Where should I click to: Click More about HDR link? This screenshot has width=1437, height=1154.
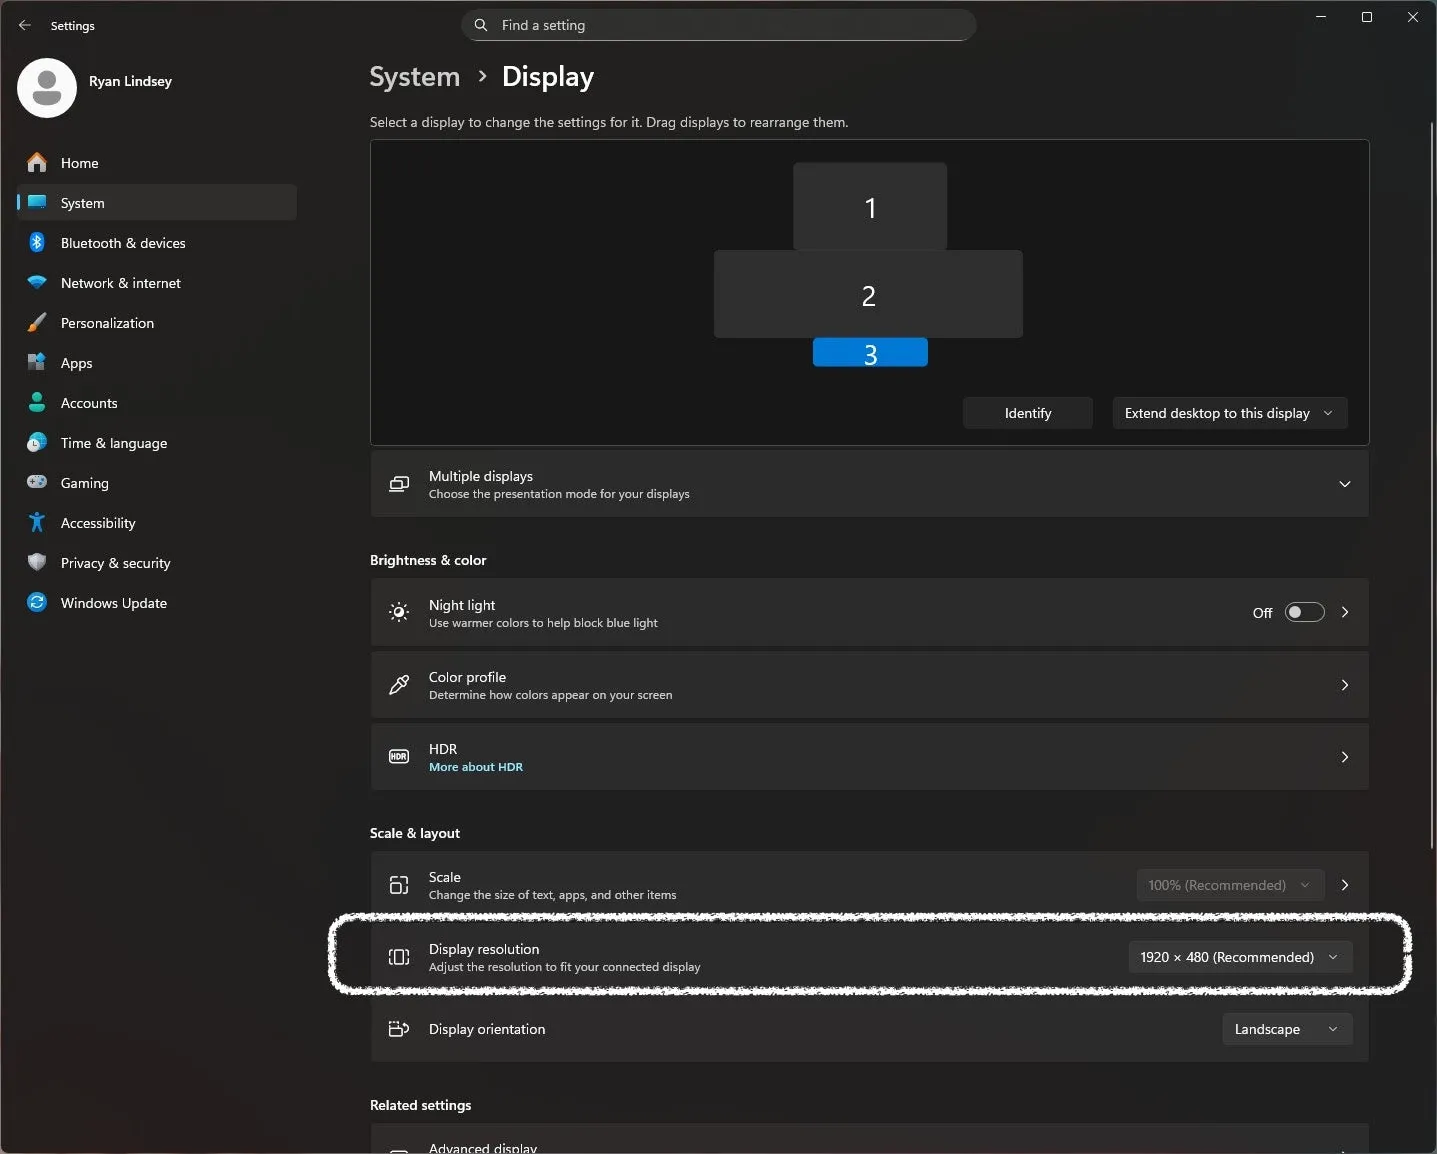(x=476, y=767)
